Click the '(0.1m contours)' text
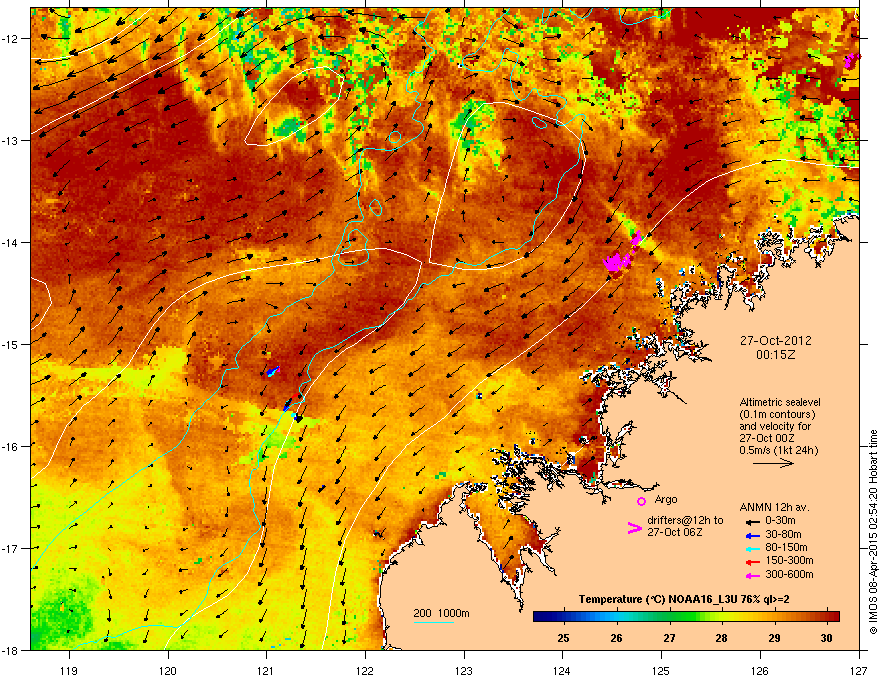This screenshot has width=880, height=680. coord(777,414)
